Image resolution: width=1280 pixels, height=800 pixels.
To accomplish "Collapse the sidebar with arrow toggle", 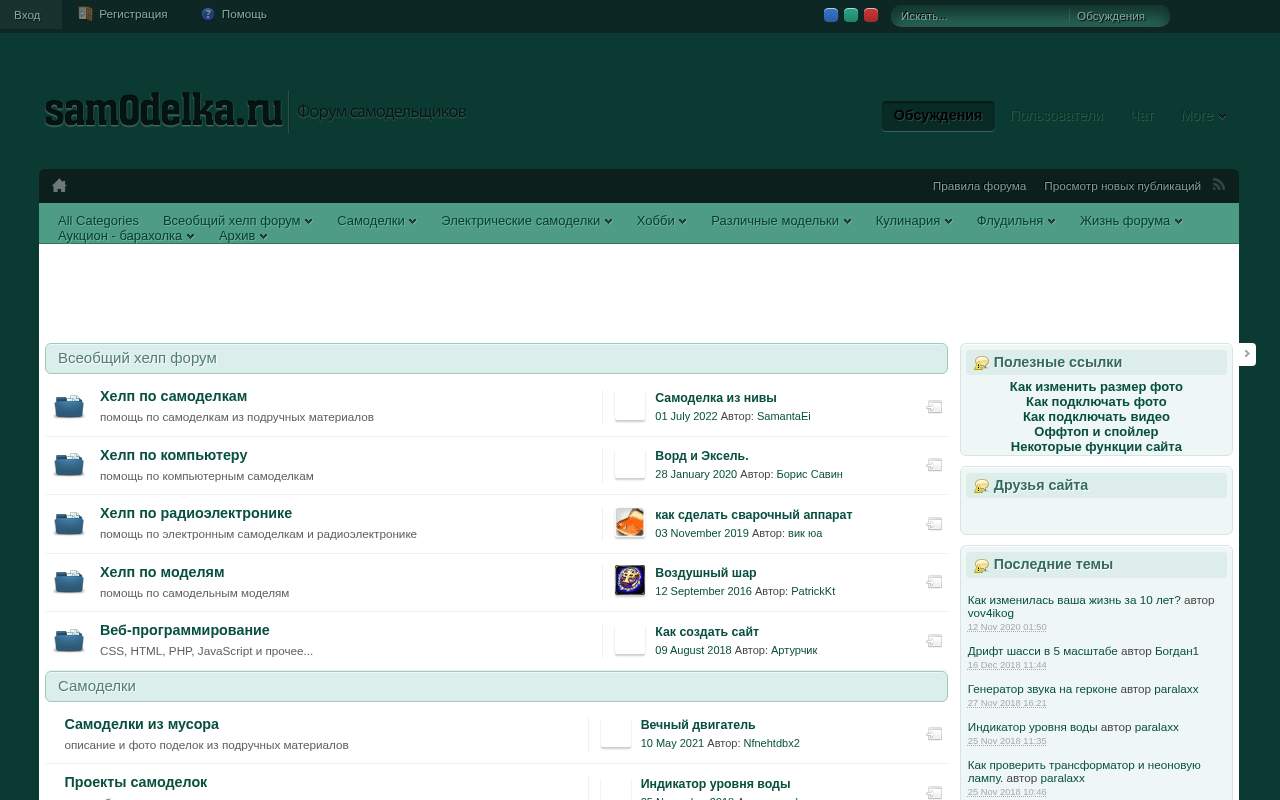I will tap(1246, 354).
